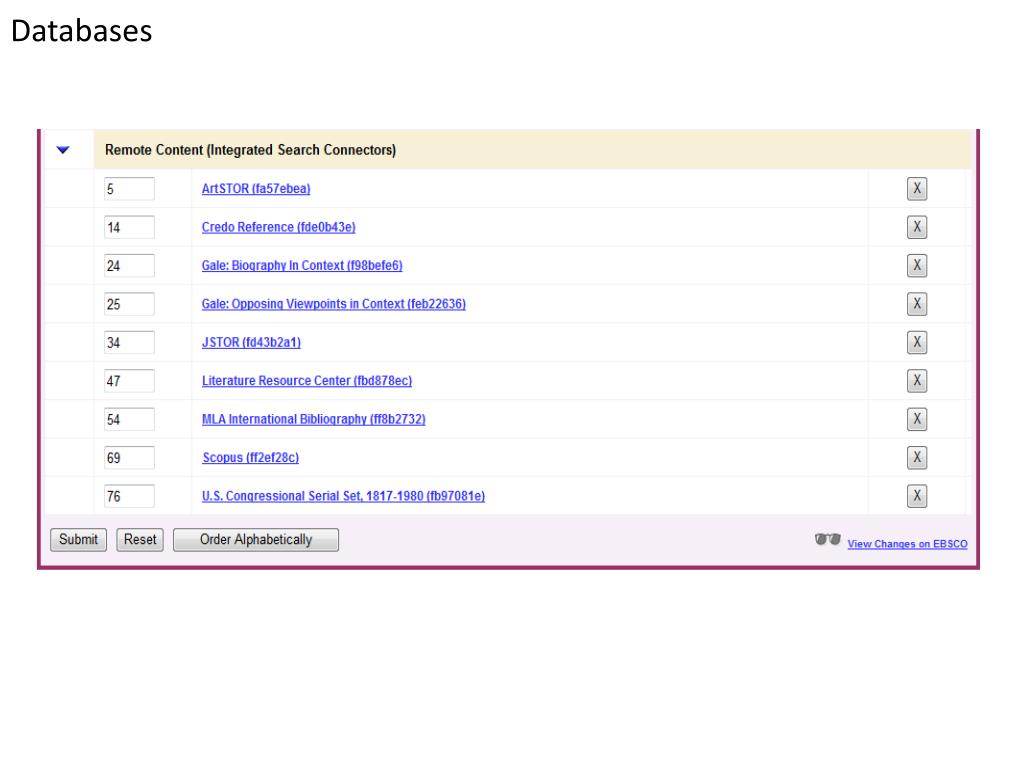Remove U.S. Congressional Serial Set X button
The image size is (1024, 768).
coord(917,496)
